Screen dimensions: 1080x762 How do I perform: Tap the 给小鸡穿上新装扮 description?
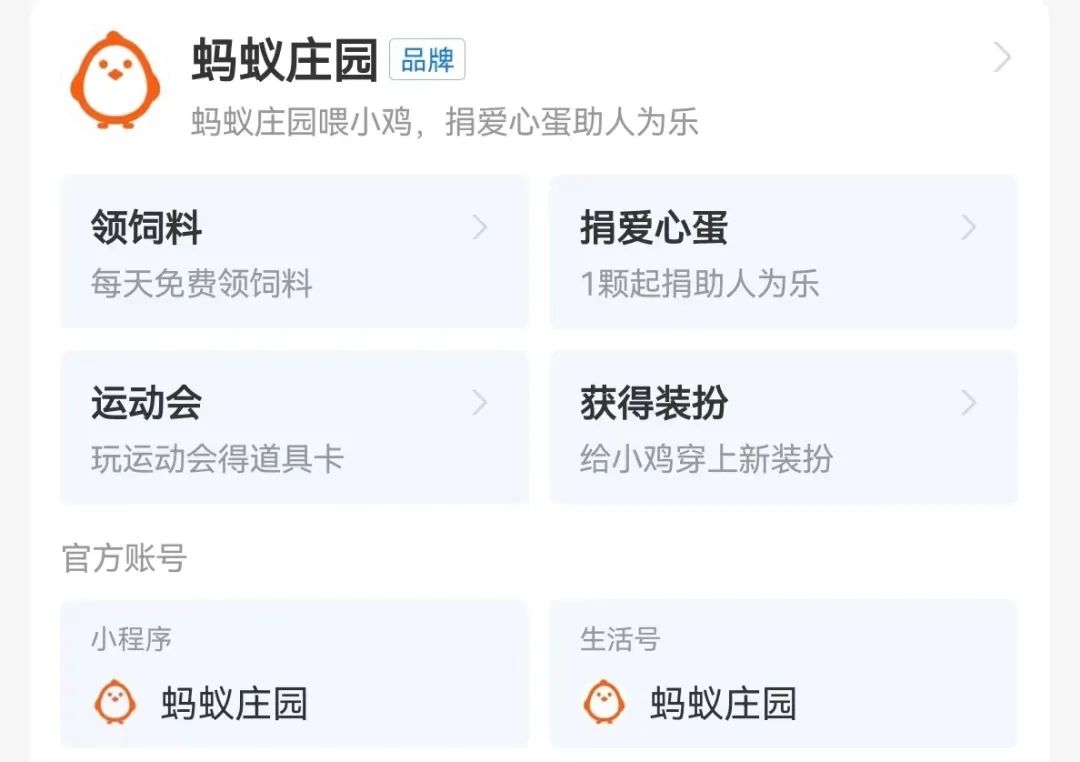(706, 459)
